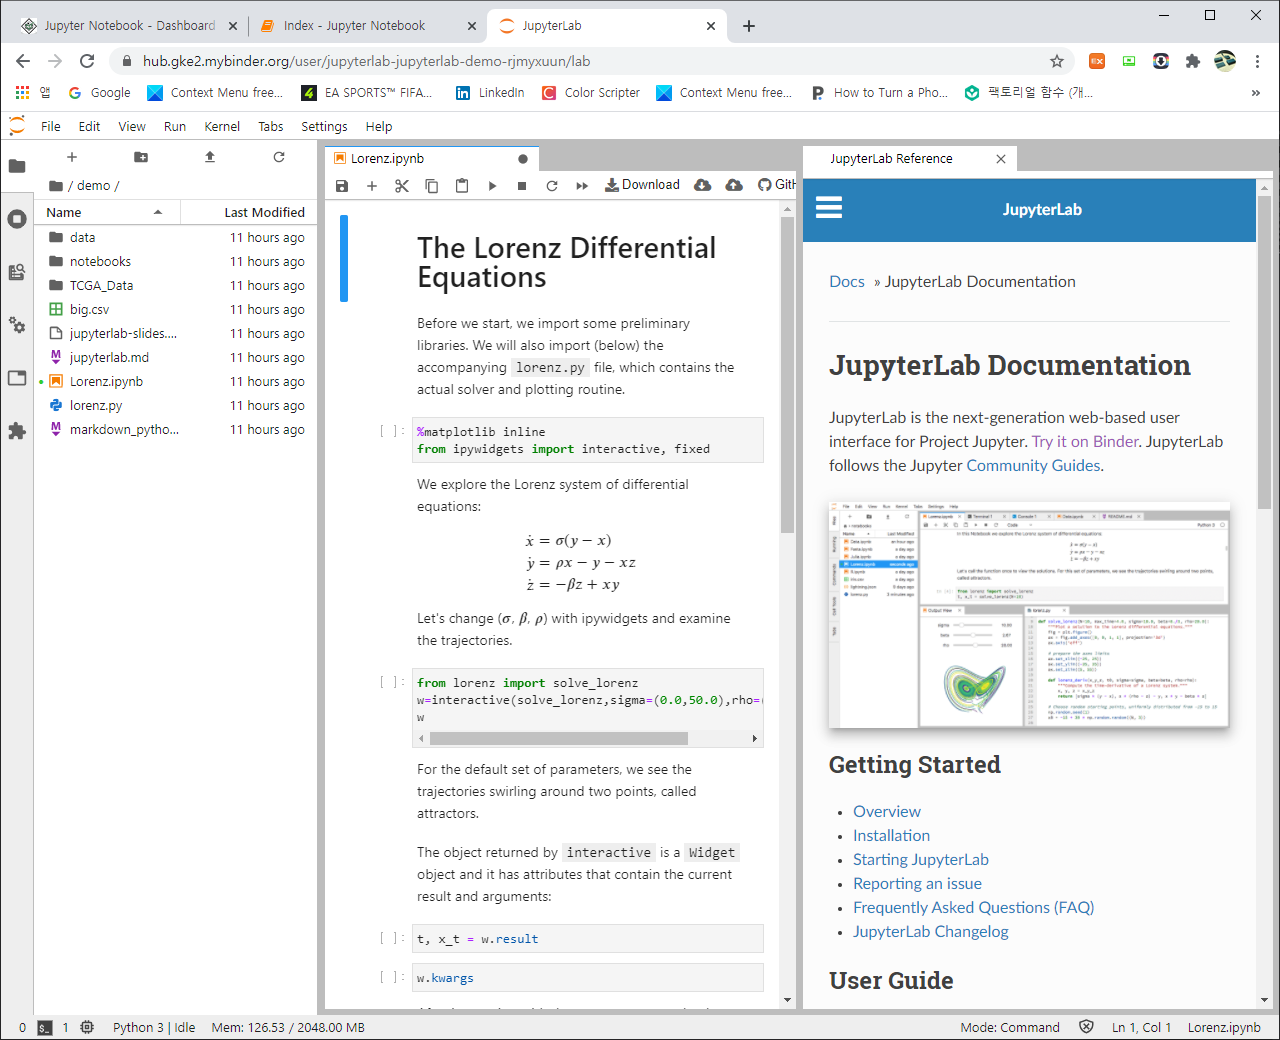Viewport: 1280px width, 1040px height.
Task: Sort files by Last Modified column
Action: (249, 212)
